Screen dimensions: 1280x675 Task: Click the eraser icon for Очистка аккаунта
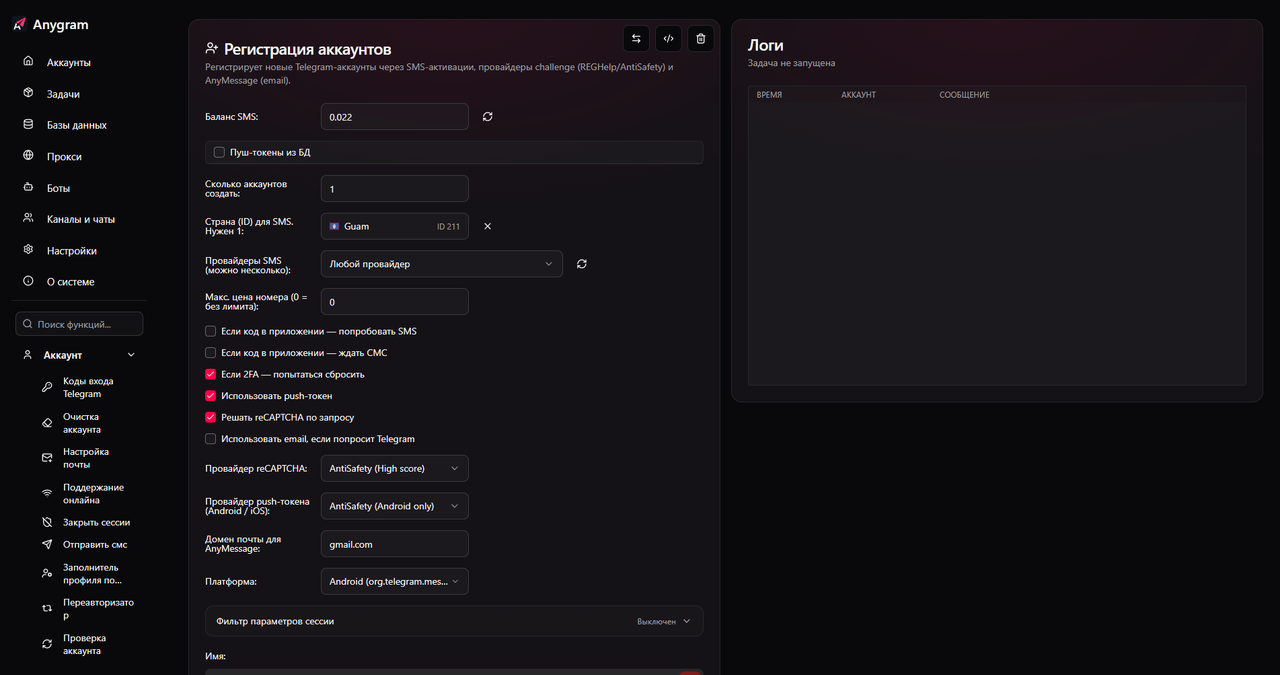pyautogui.click(x=46, y=423)
